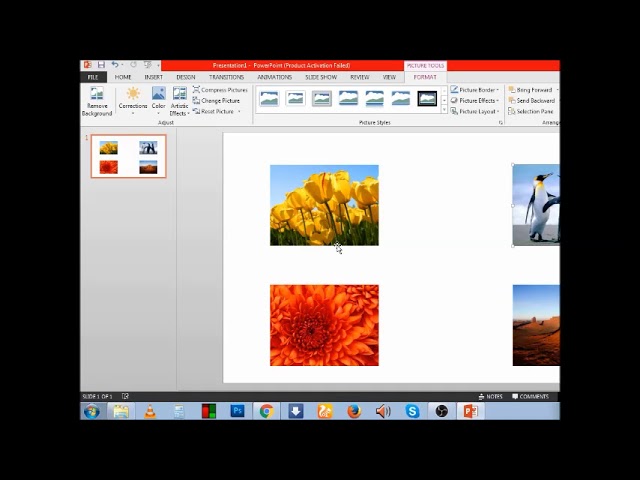
Task: Apply the black-framed picture style
Action: pyautogui.click(x=427, y=98)
